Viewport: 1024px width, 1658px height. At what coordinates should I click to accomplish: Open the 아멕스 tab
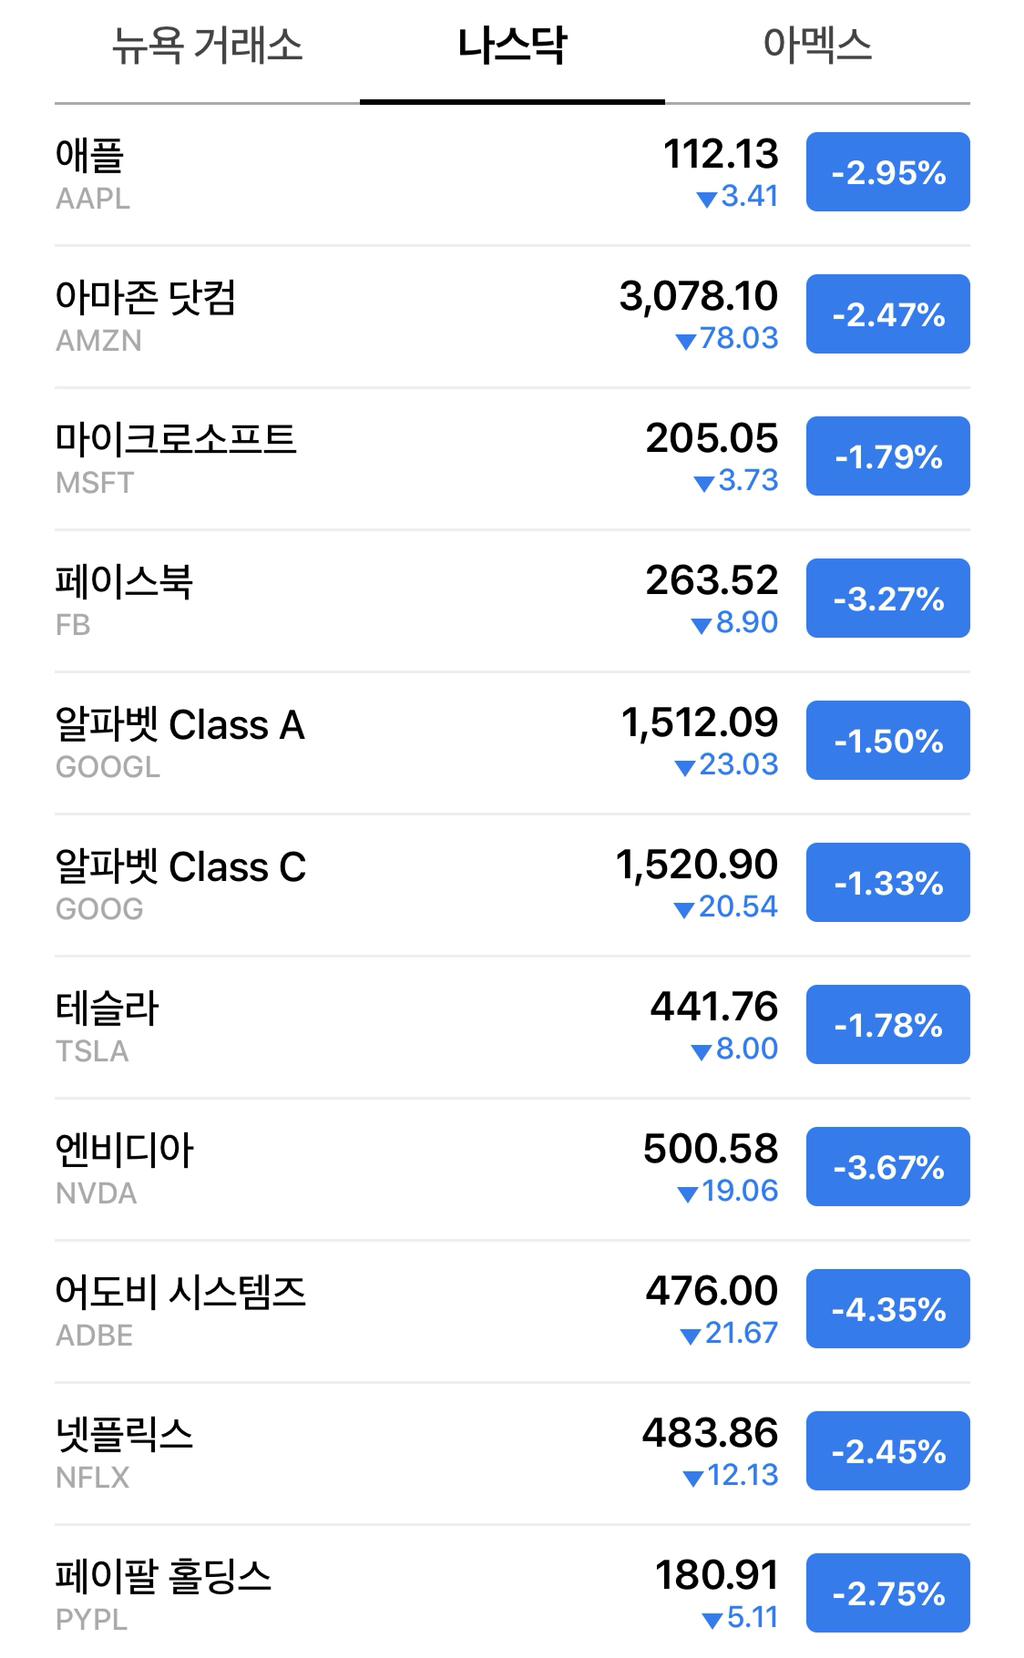[817, 46]
